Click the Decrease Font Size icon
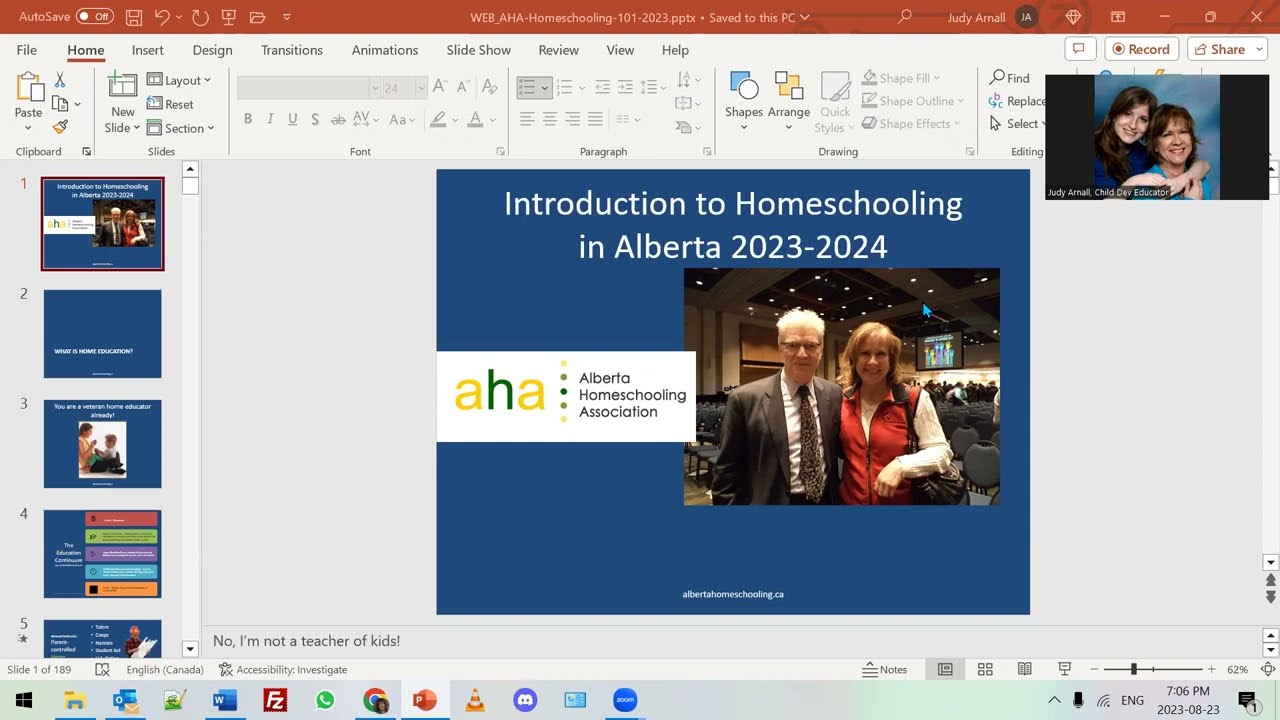 click(x=463, y=88)
